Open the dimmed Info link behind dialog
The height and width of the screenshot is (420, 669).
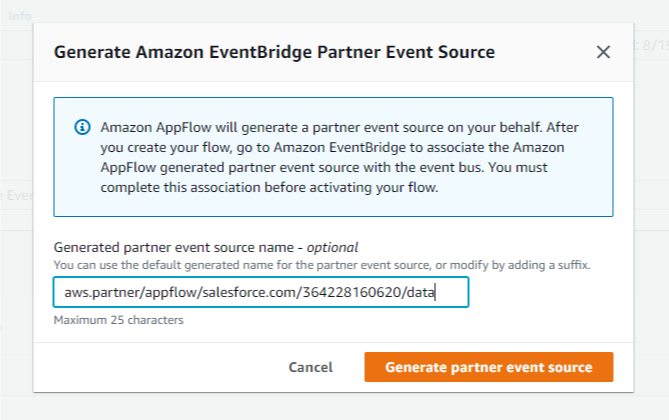20,17
